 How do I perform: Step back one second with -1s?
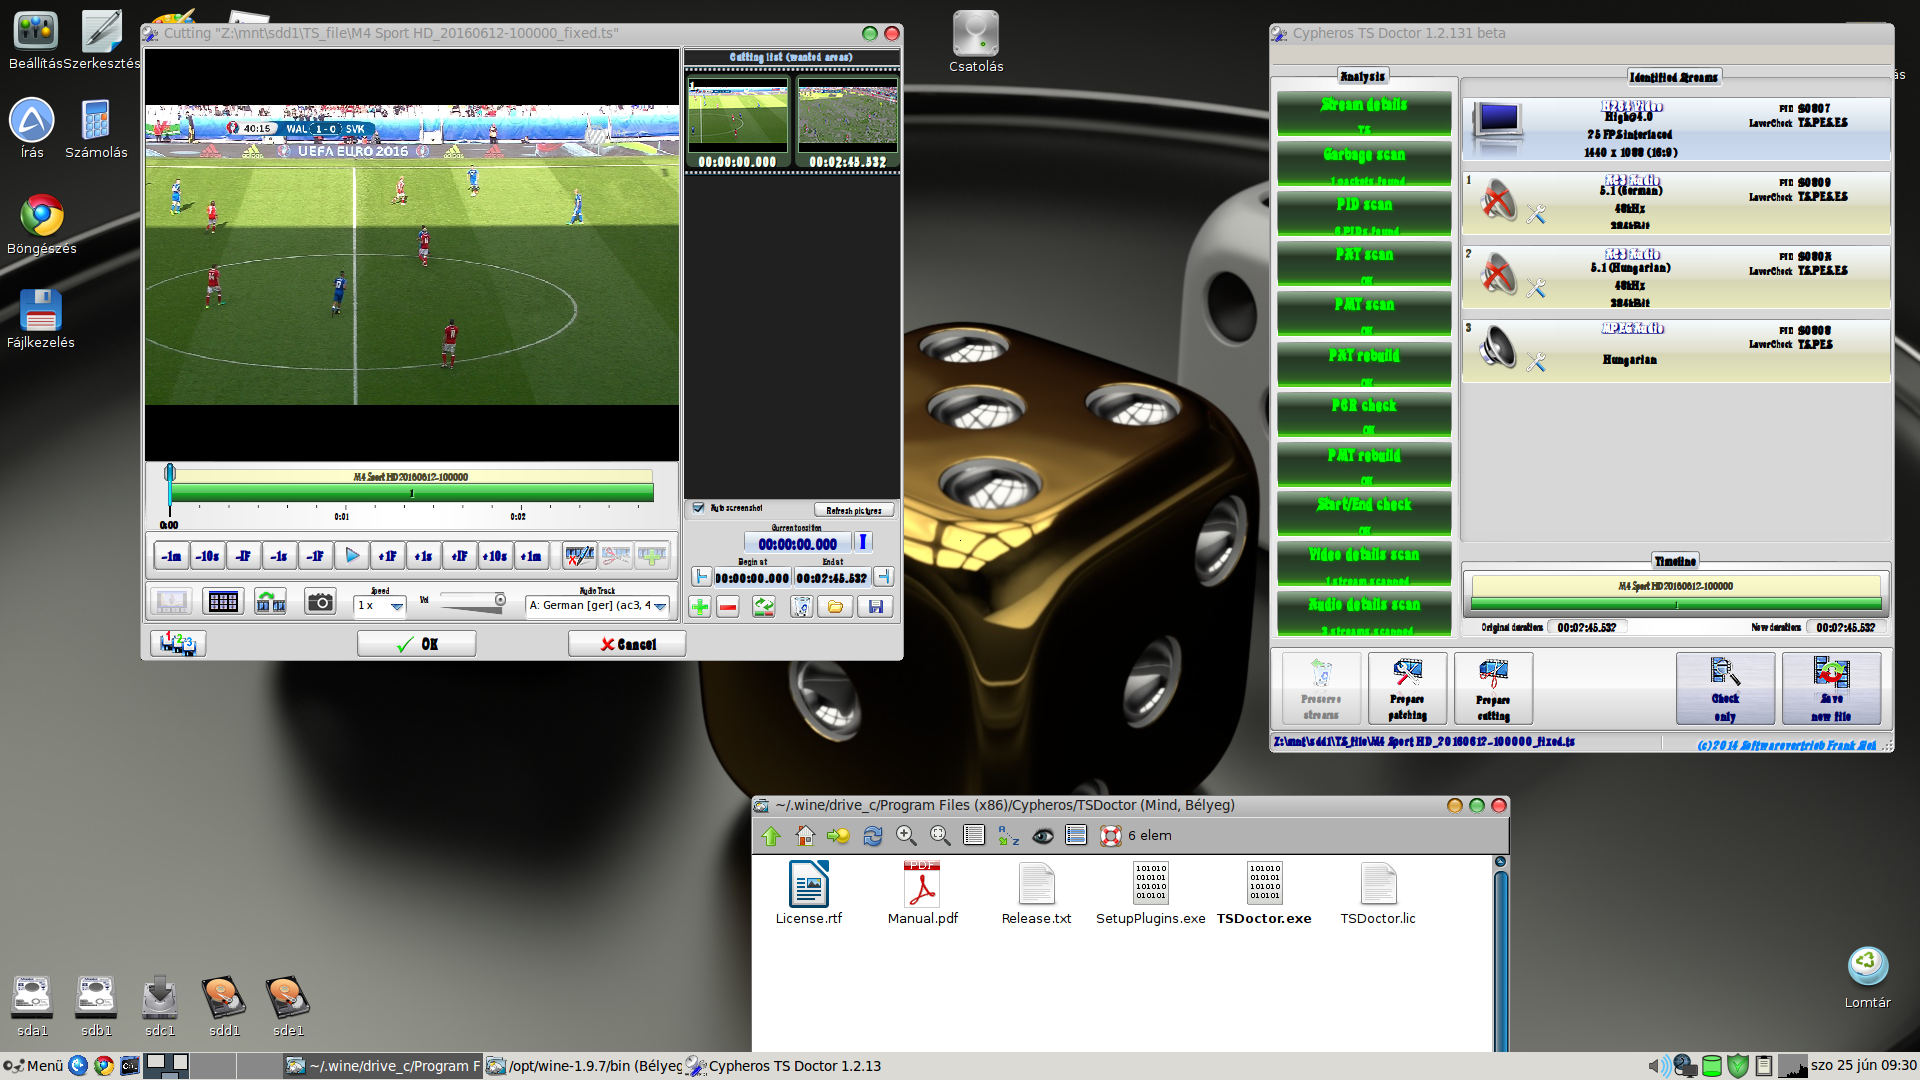pyautogui.click(x=279, y=556)
